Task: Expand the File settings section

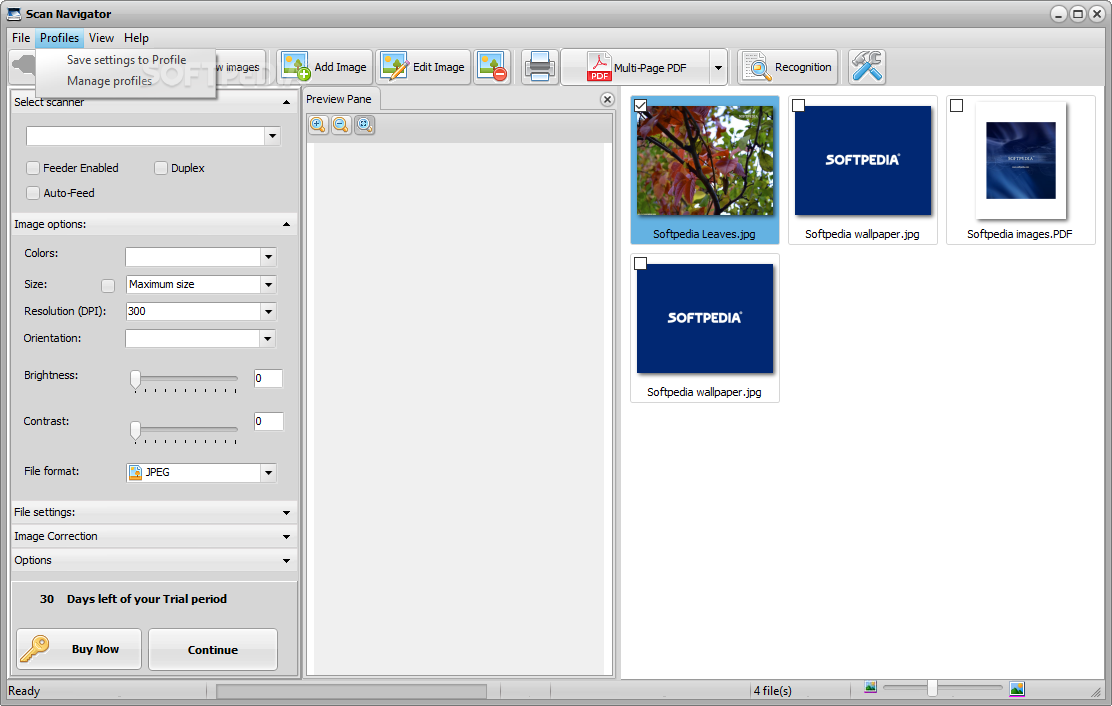Action: pyautogui.click(x=287, y=512)
